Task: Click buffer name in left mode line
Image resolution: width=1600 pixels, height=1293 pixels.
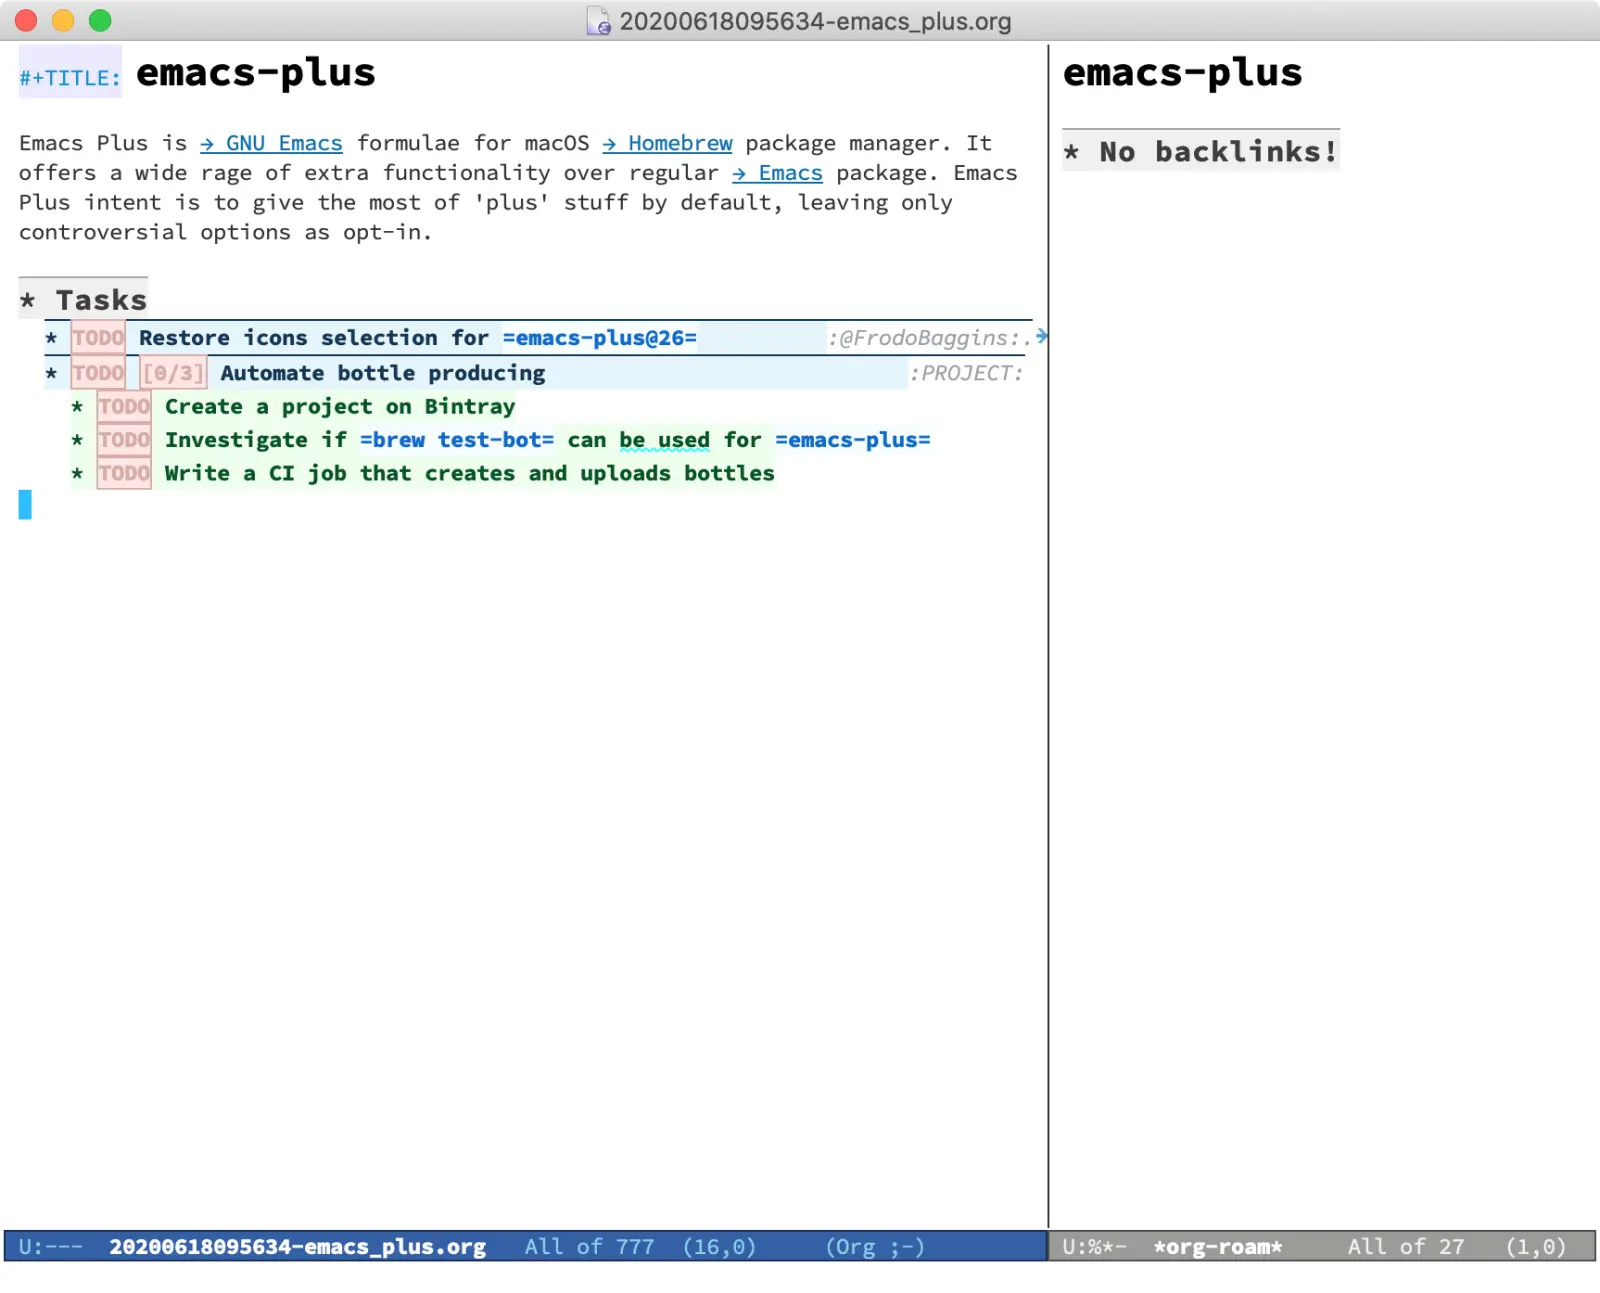Action: click(297, 1247)
